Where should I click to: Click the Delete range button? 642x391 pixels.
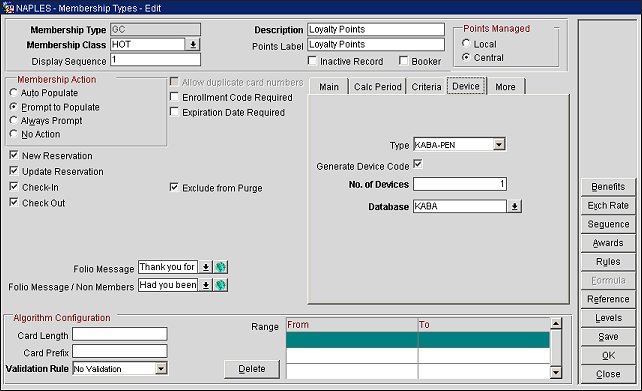point(252,369)
